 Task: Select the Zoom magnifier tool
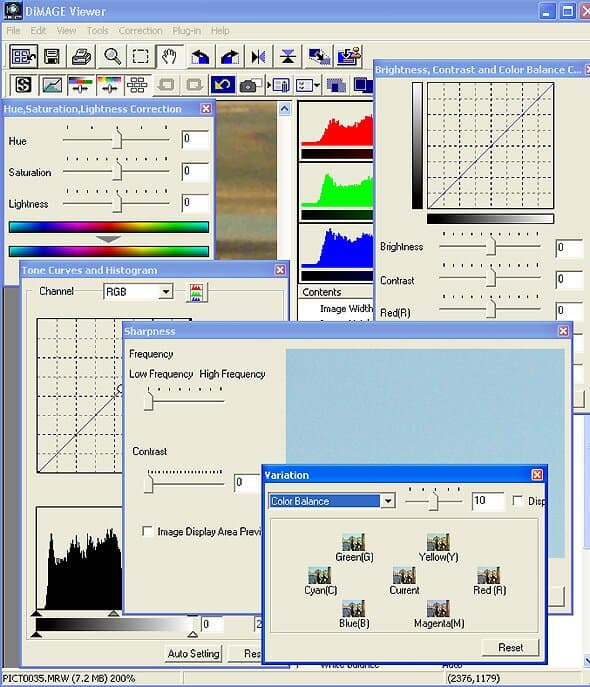pyautogui.click(x=112, y=57)
